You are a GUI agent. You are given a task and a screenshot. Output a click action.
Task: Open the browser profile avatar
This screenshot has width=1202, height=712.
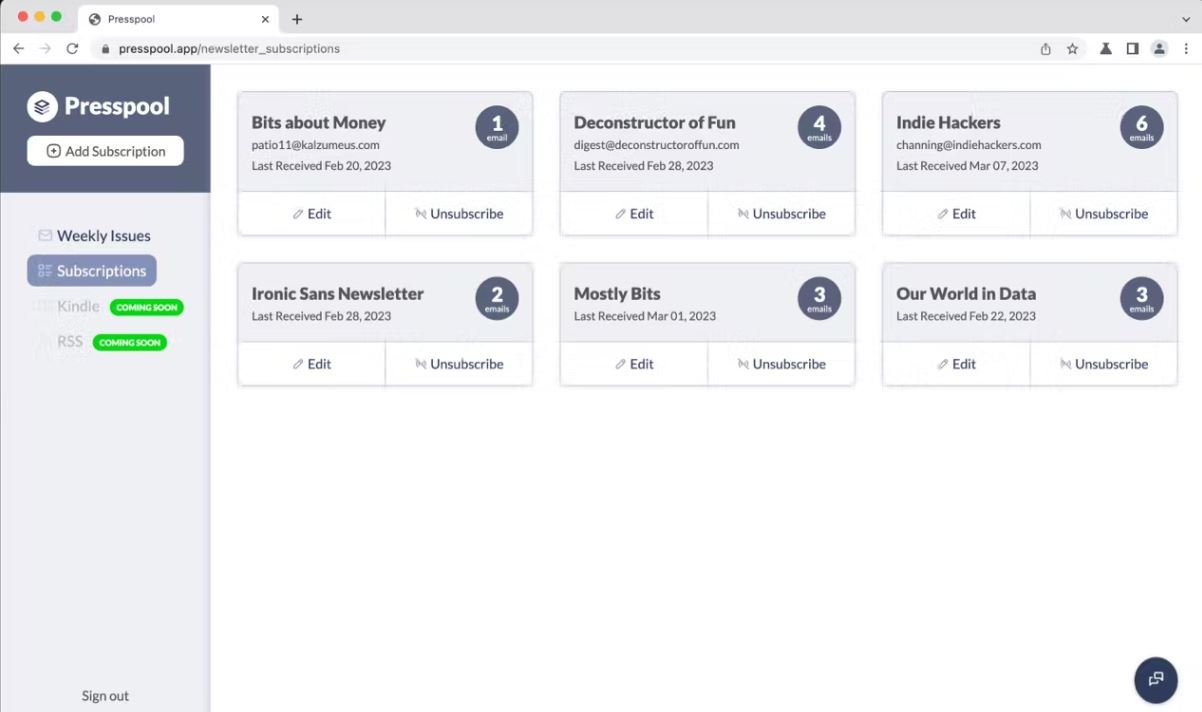point(1159,48)
